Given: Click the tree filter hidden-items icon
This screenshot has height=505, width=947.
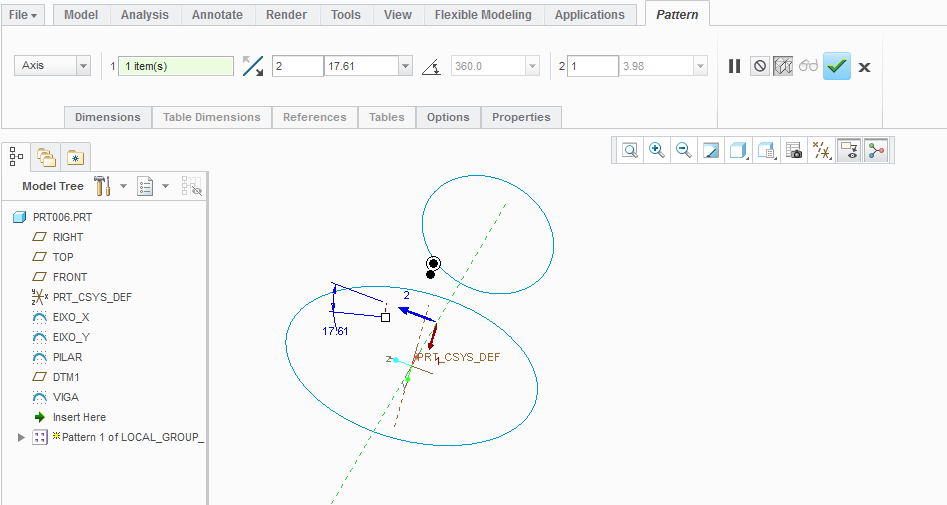Looking at the screenshot, I should 191,187.
